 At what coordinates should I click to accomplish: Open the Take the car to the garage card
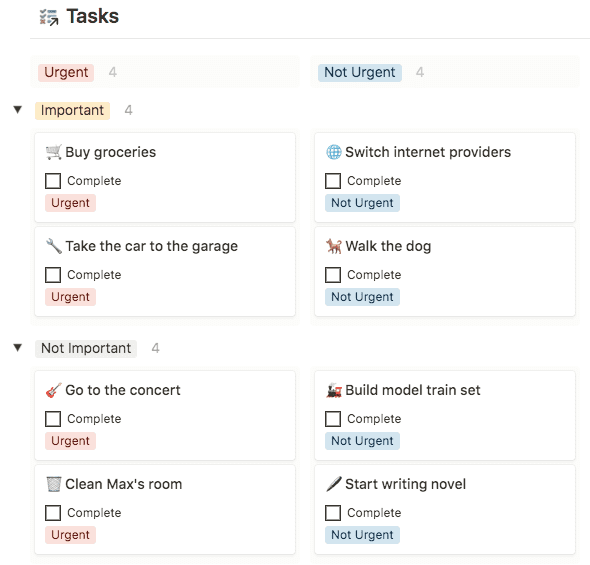[165, 272]
